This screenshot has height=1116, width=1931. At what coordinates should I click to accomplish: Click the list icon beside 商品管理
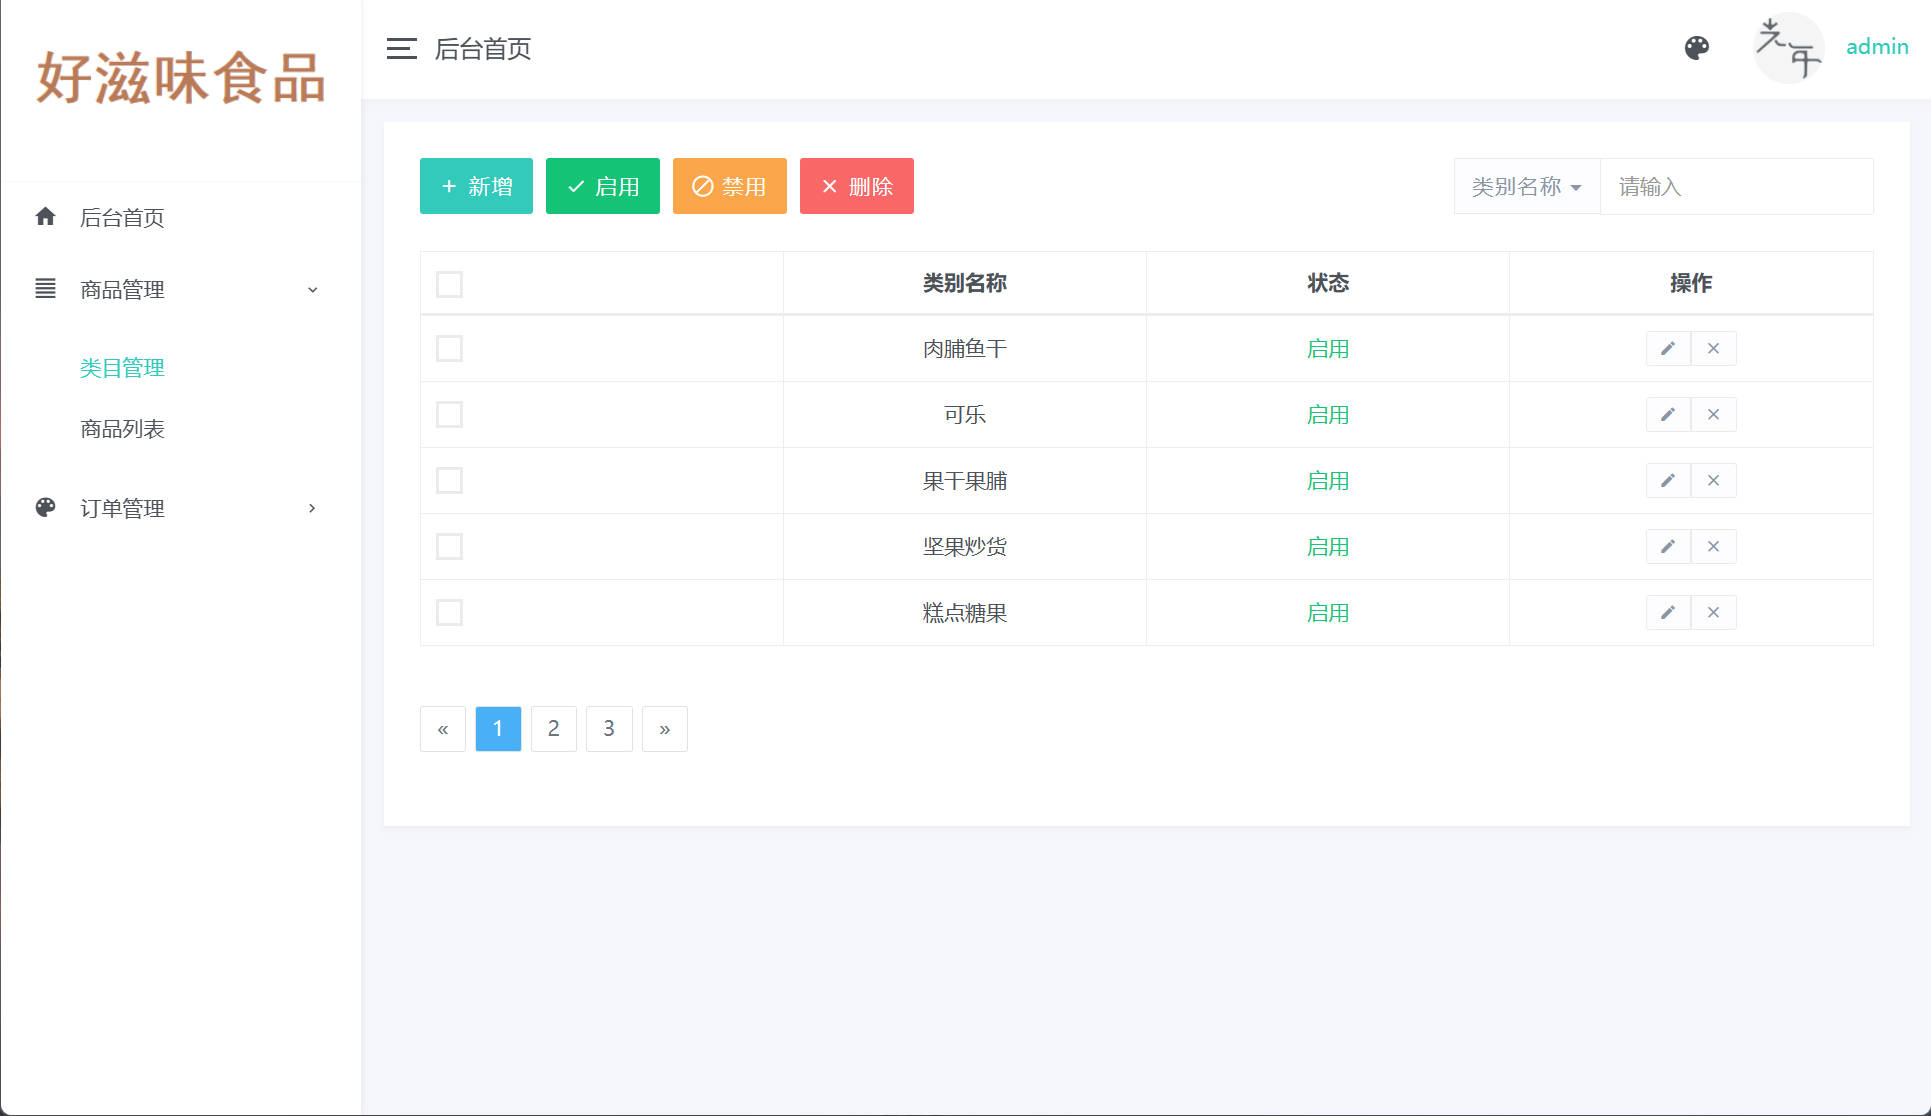click(45, 289)
